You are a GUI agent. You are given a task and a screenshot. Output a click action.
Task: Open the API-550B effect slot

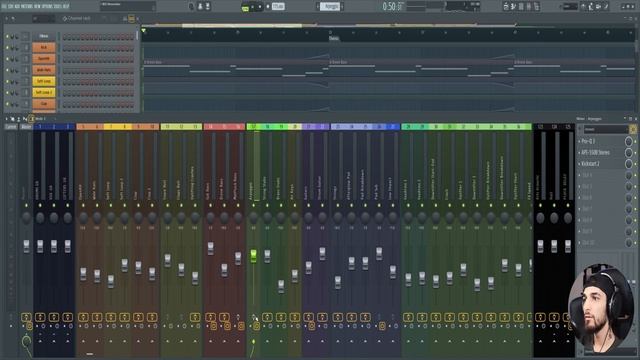596,152
